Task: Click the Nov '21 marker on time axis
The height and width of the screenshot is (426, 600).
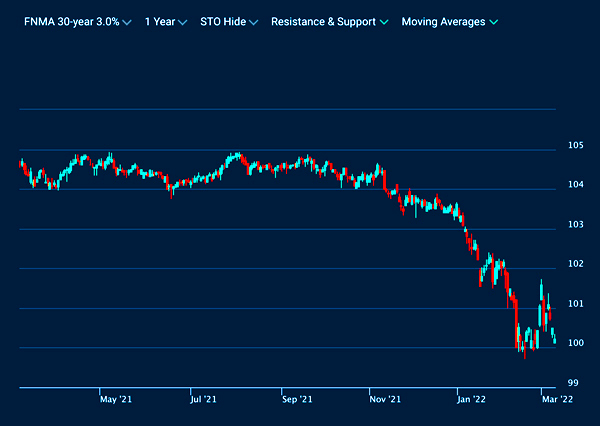Action: tap(385, 400)
